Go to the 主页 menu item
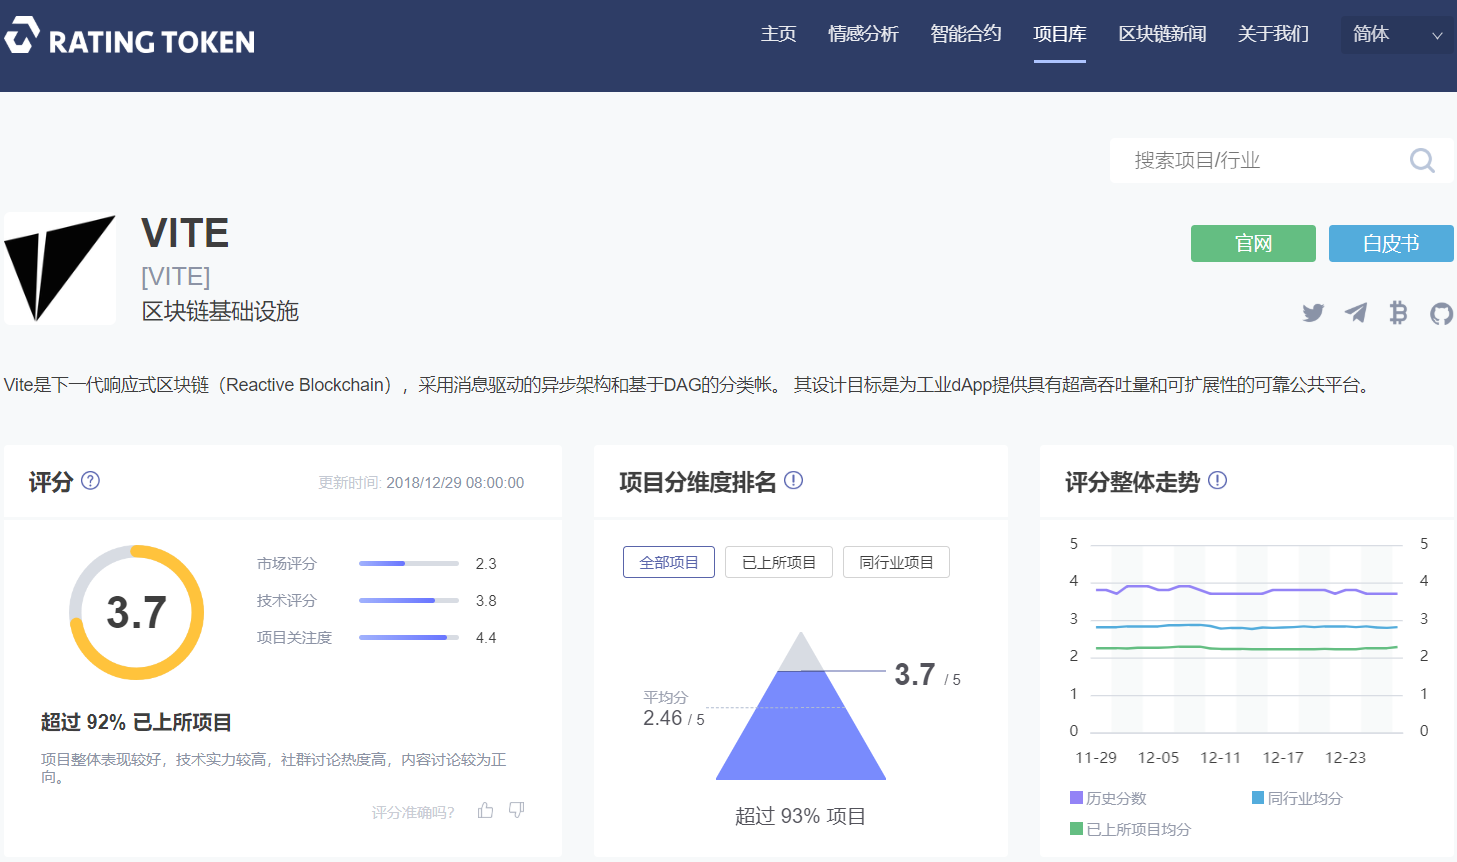The image size is (1457, 862). click(778, 34)
